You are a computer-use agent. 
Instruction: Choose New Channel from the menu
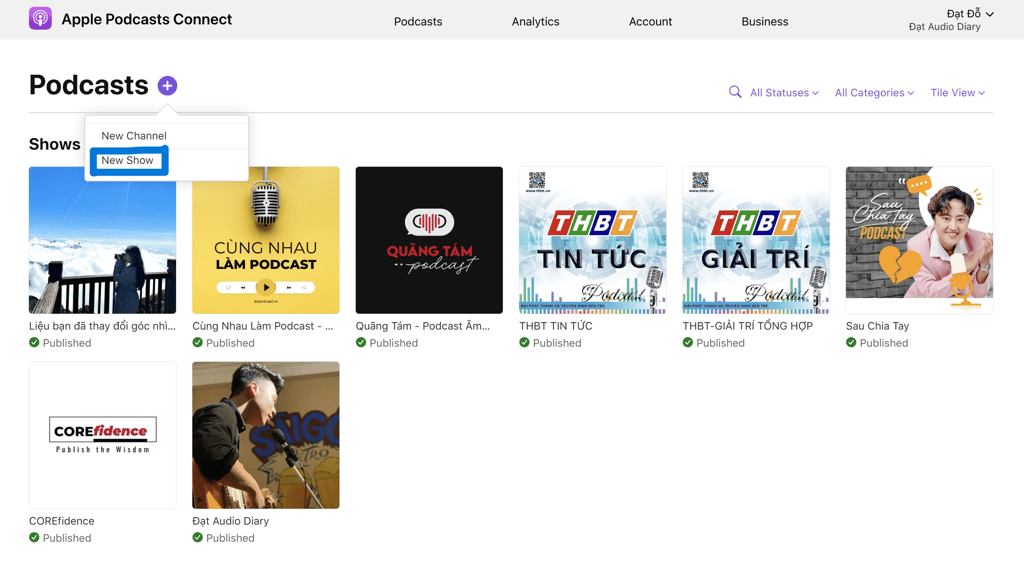134,136
